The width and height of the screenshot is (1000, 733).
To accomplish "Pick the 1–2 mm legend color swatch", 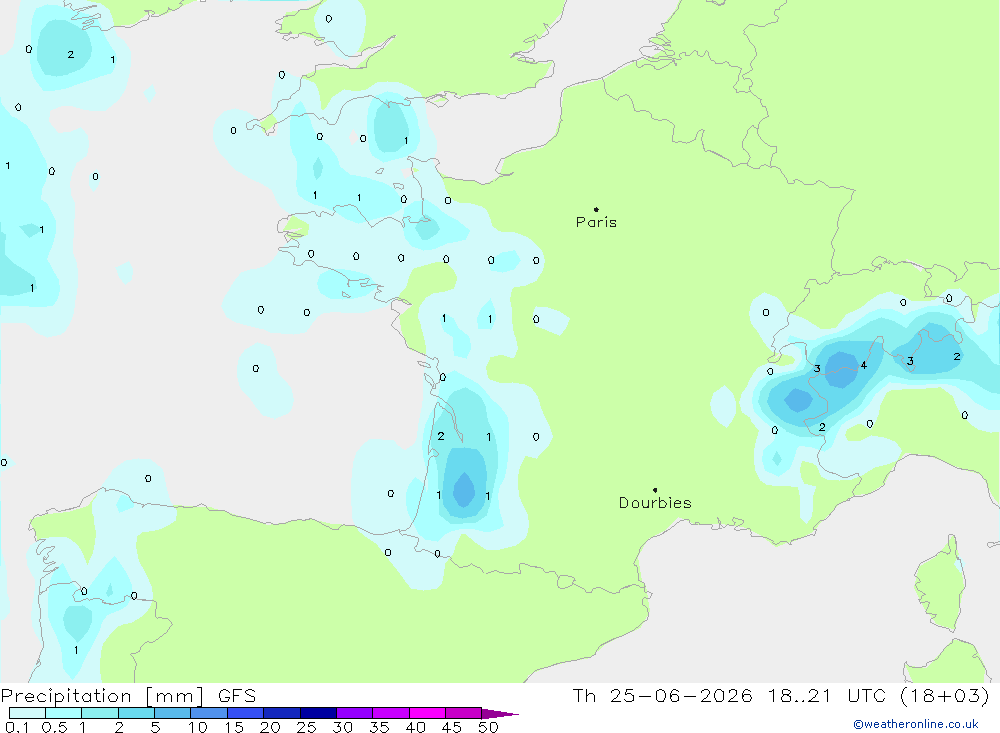I will (x=100, y=713).
